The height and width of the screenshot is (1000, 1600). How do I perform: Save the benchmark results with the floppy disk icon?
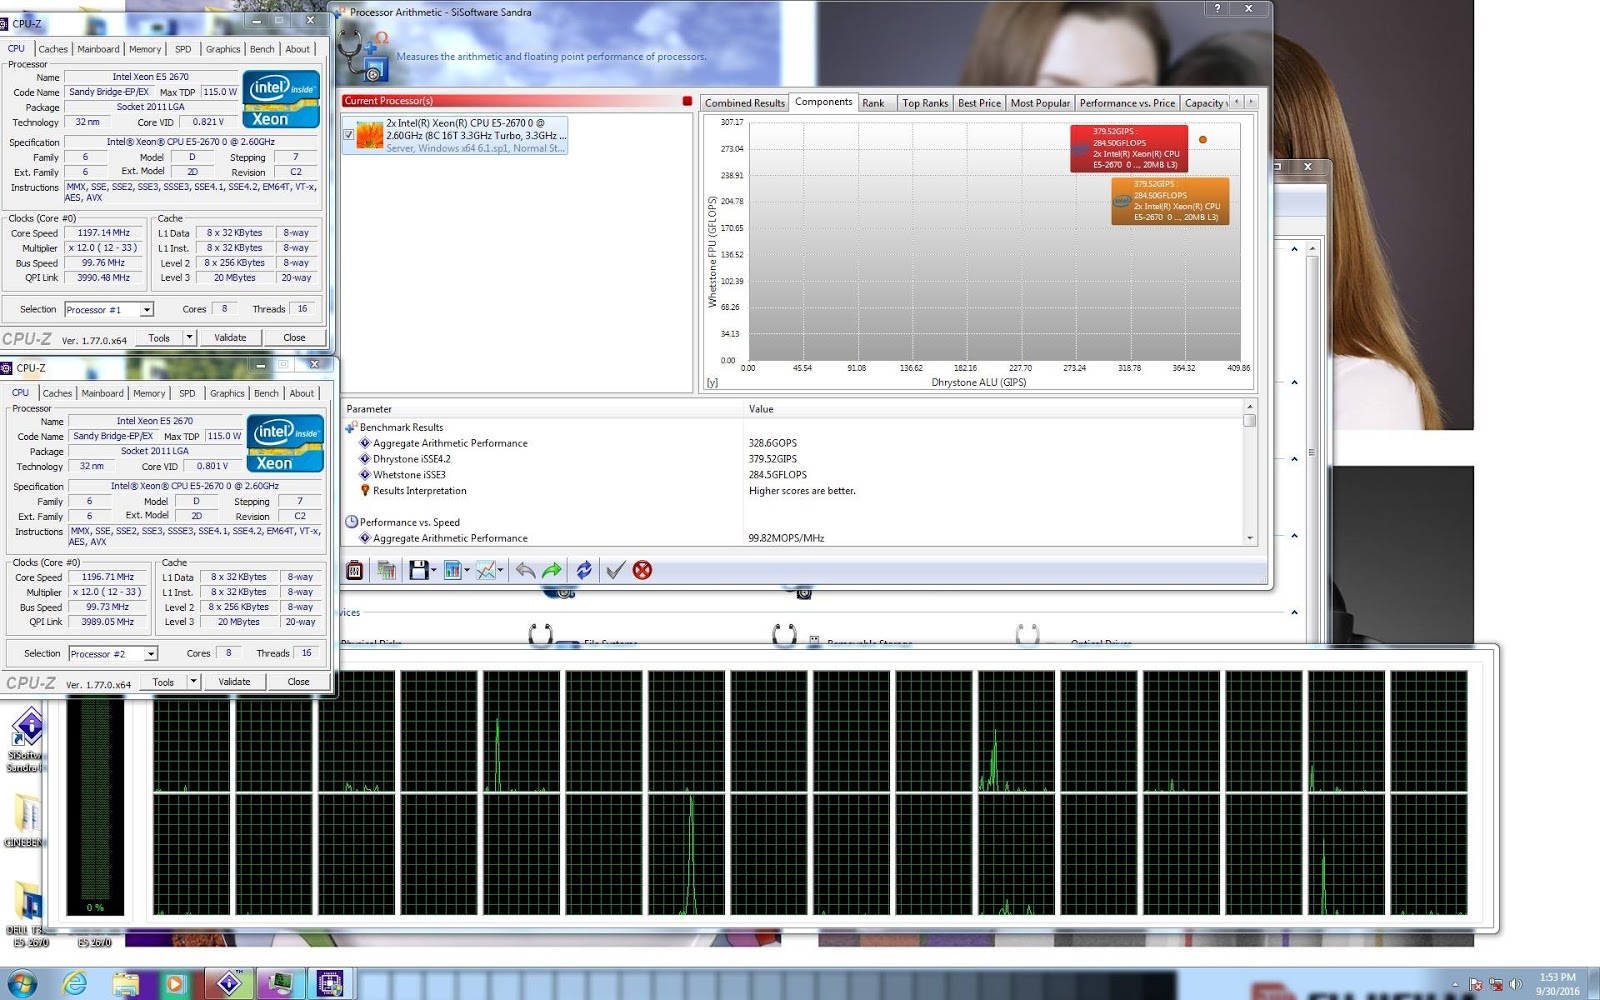pos(418,569)
